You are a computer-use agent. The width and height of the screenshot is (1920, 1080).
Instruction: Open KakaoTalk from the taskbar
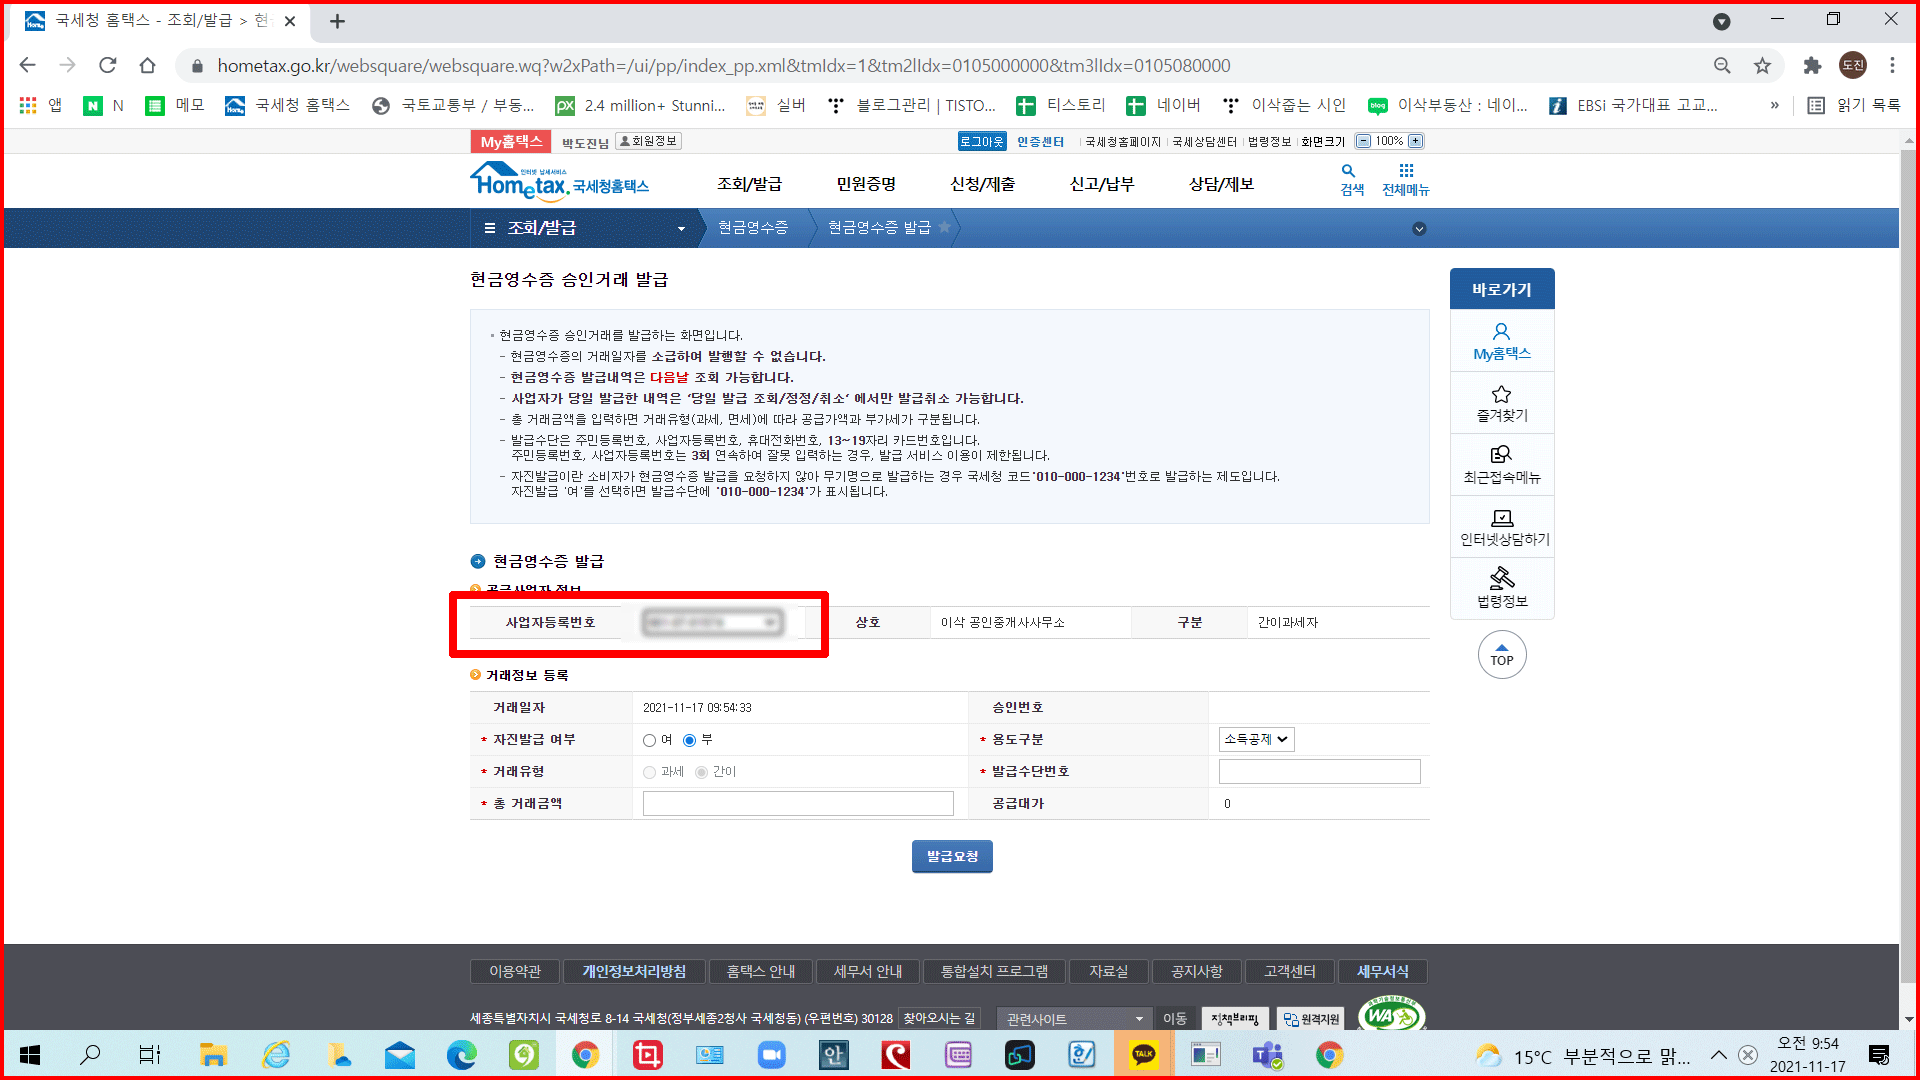1143,1055
